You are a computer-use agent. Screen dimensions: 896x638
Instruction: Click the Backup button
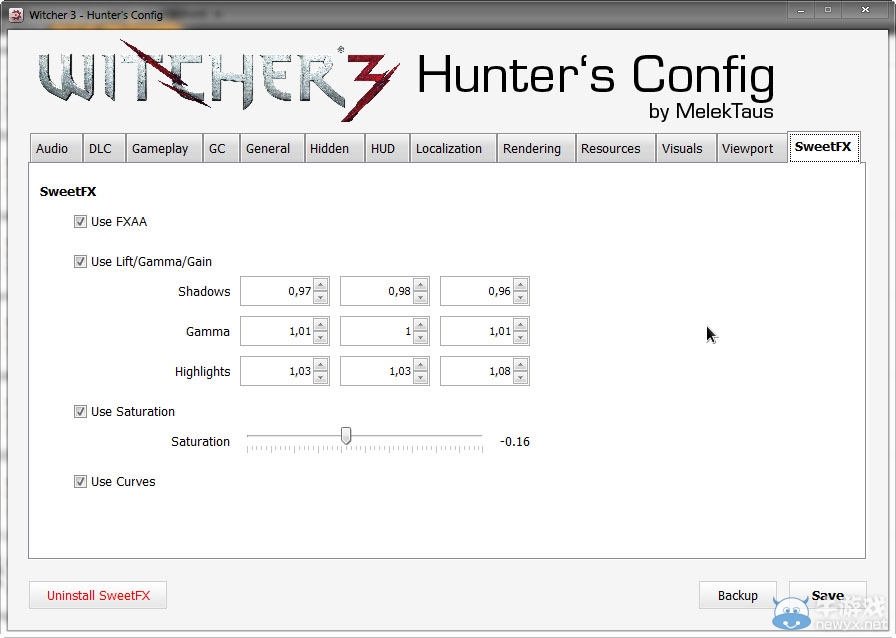(738, 595)
